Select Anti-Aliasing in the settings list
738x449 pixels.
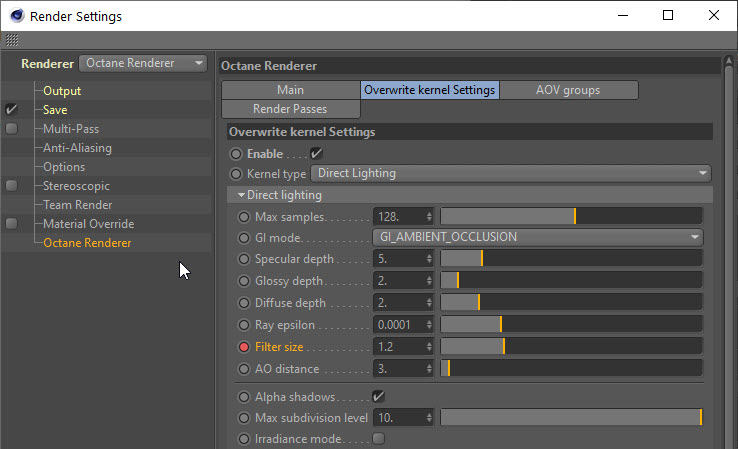pos(77,148)
